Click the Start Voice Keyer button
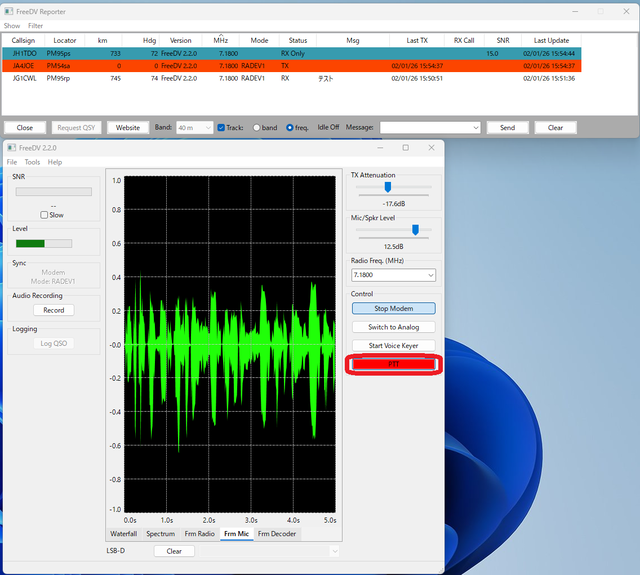This screenshot has height=575, width=640. pyautogui.click(x=392, y=345)
